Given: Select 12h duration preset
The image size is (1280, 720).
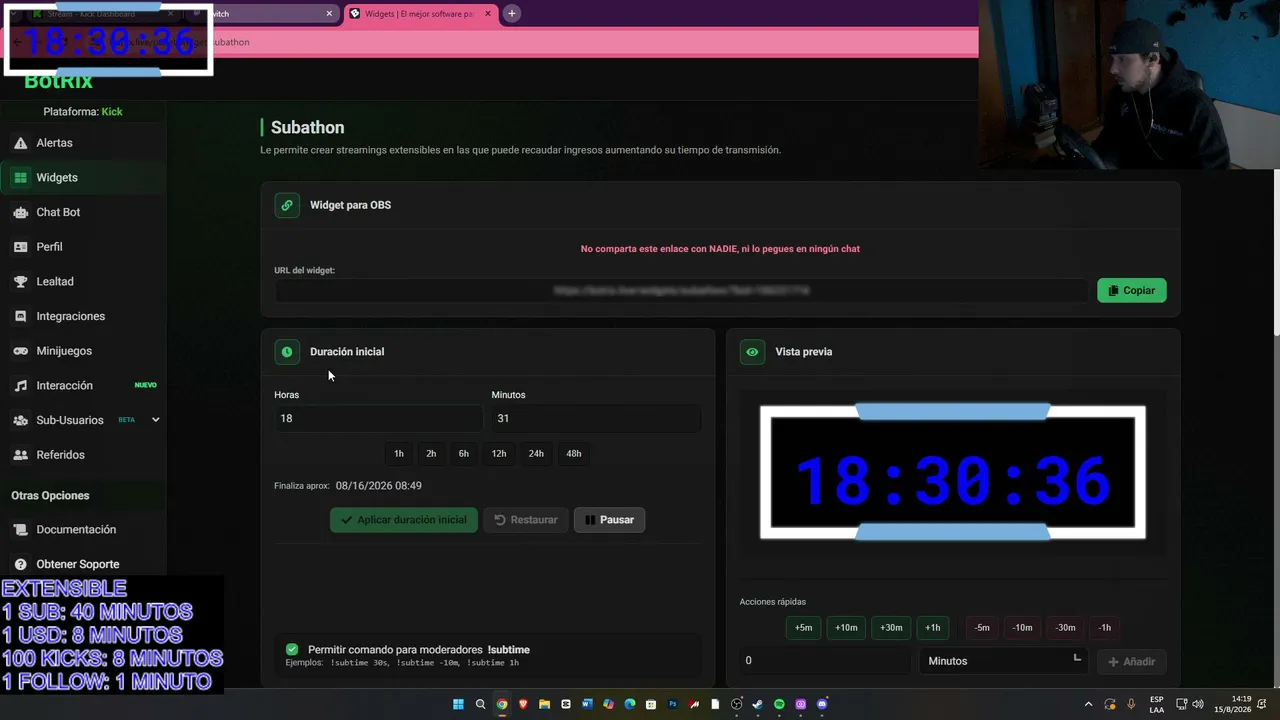Looking at the screenshot, I should (x=499, y=454).
